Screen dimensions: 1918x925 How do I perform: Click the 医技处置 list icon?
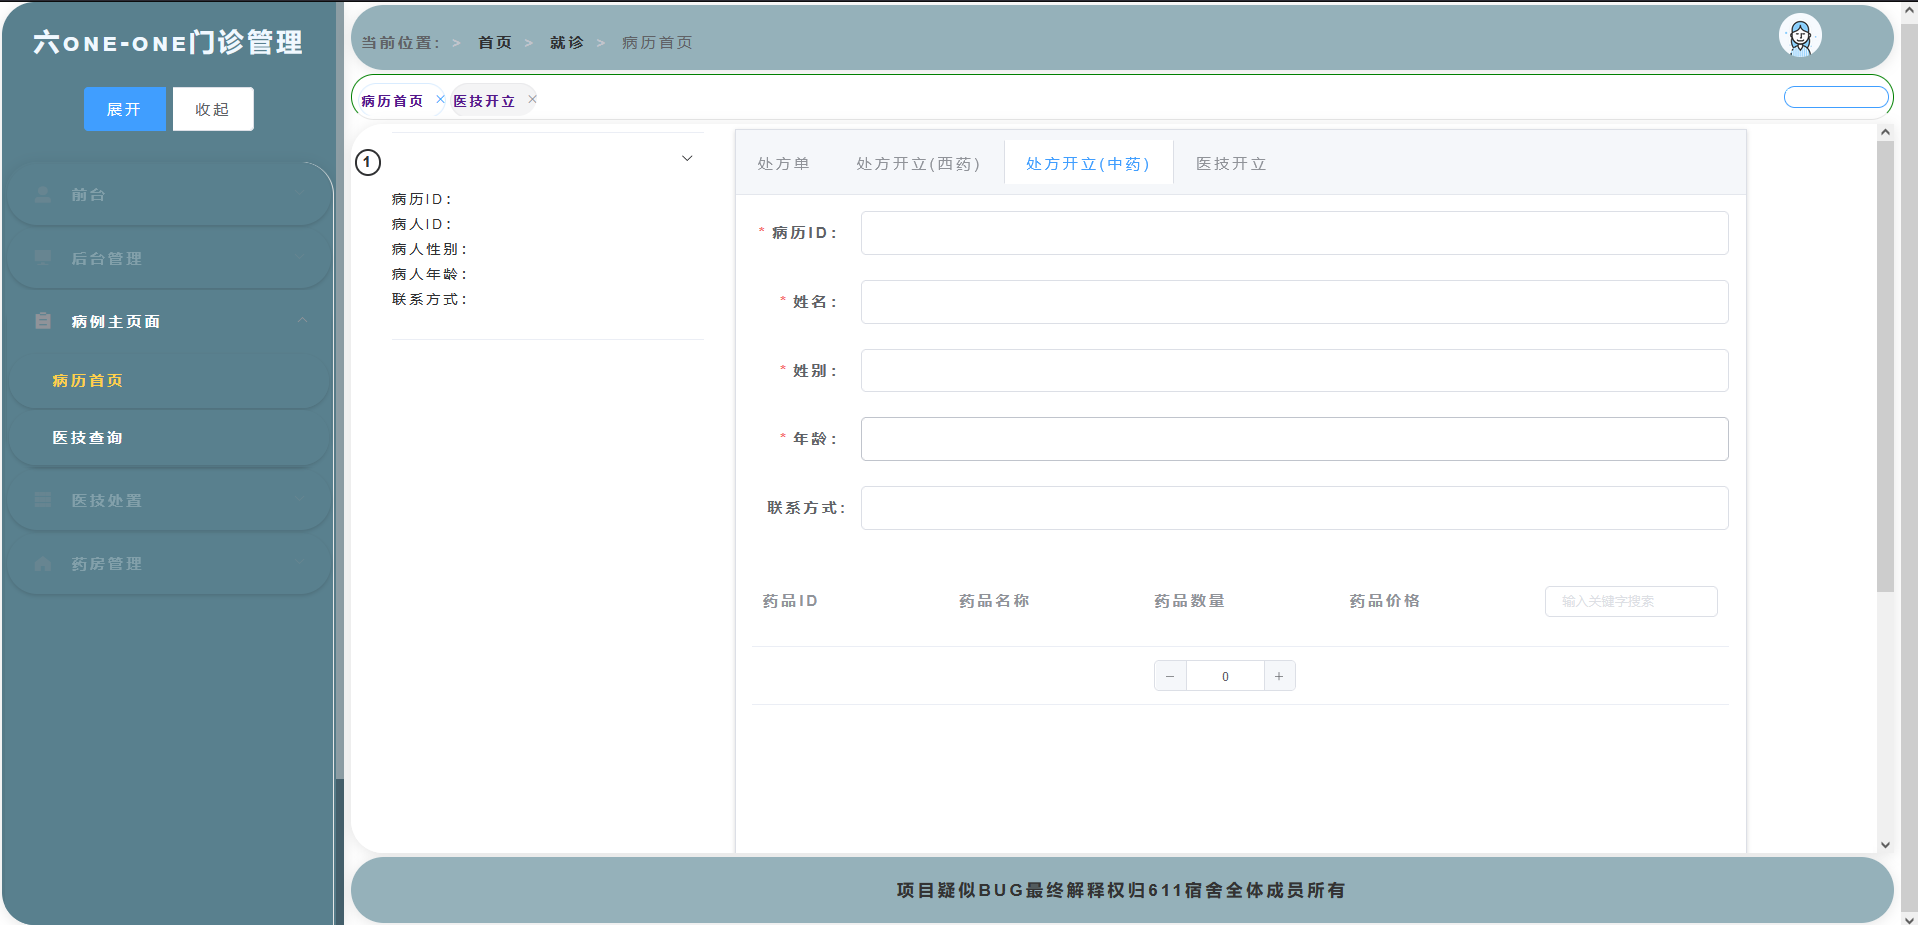(43, 500)
